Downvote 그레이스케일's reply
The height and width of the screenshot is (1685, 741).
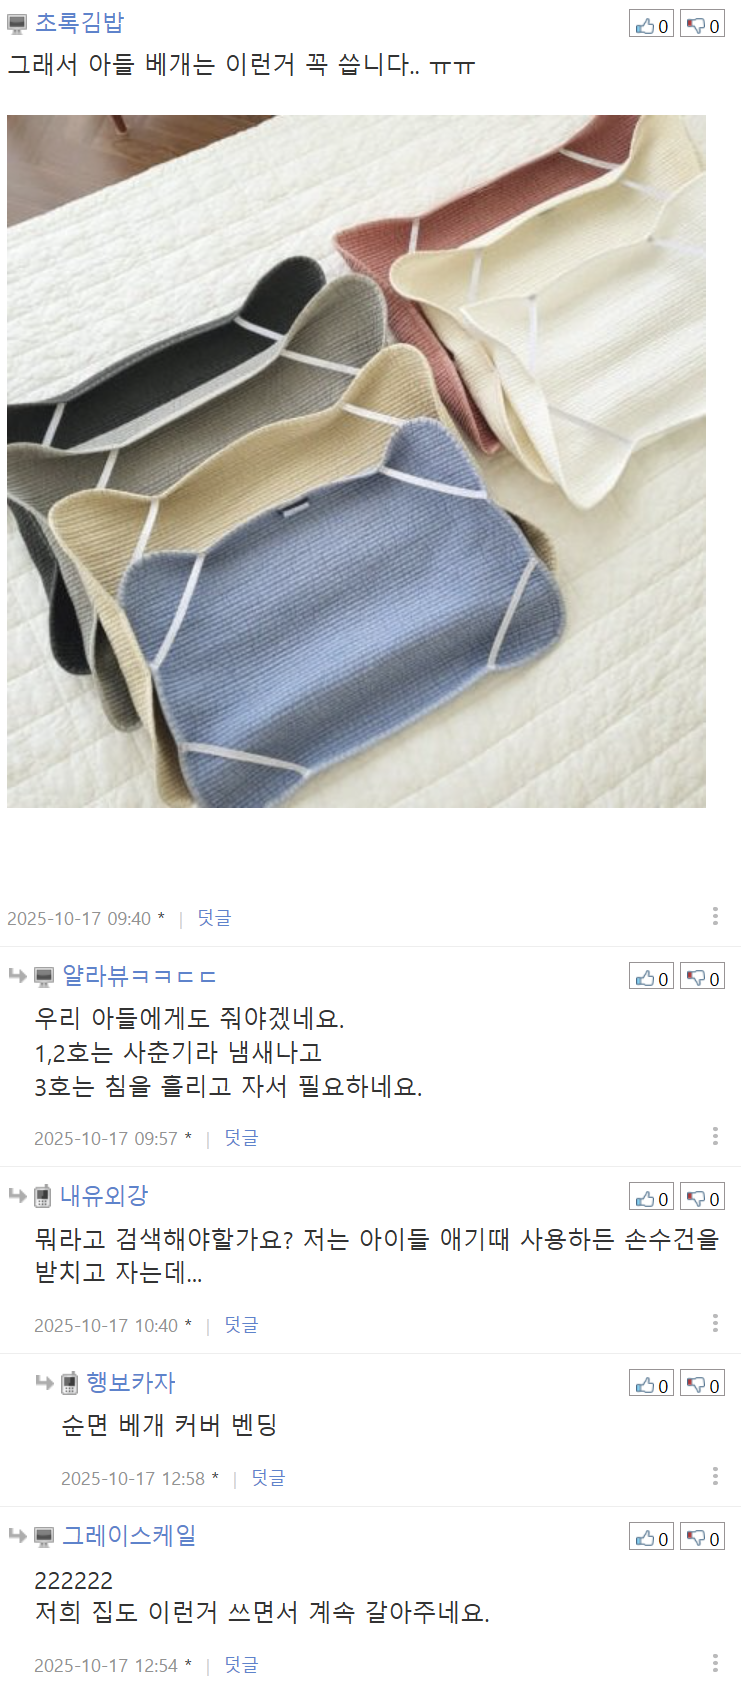point(702,1537)
